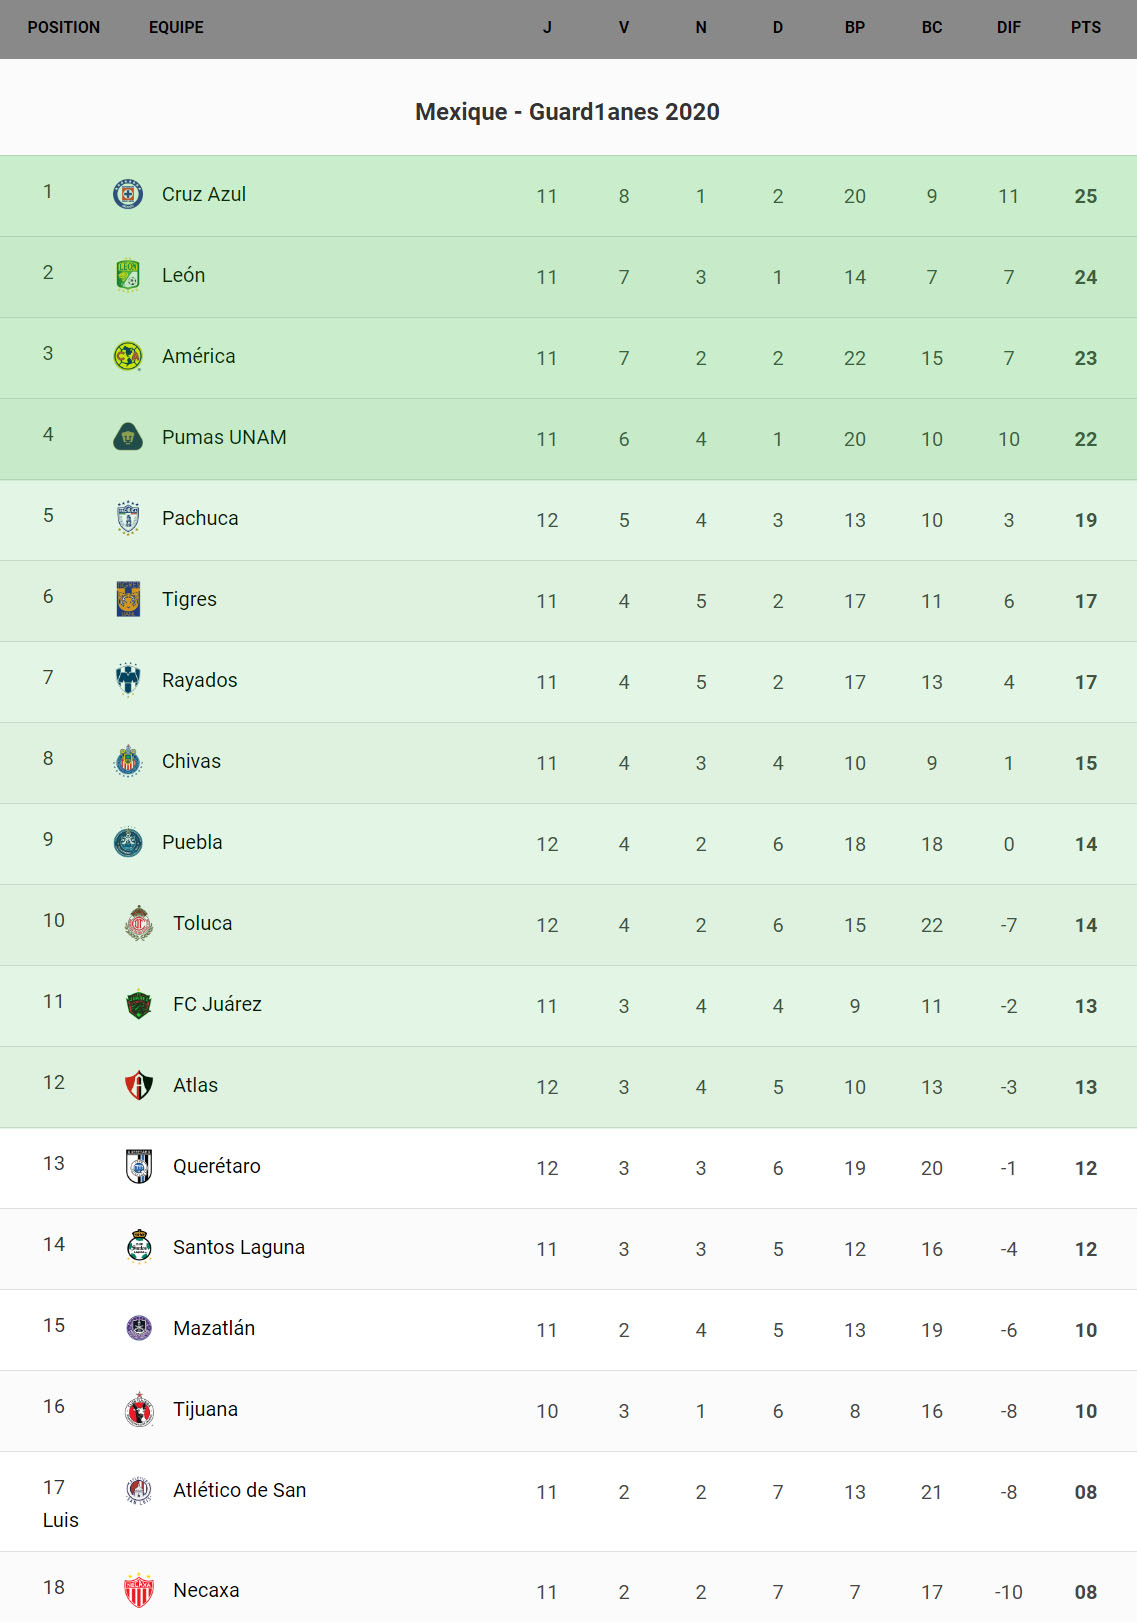
Task: Click the Chivas team logo
Action: (128, 761)
